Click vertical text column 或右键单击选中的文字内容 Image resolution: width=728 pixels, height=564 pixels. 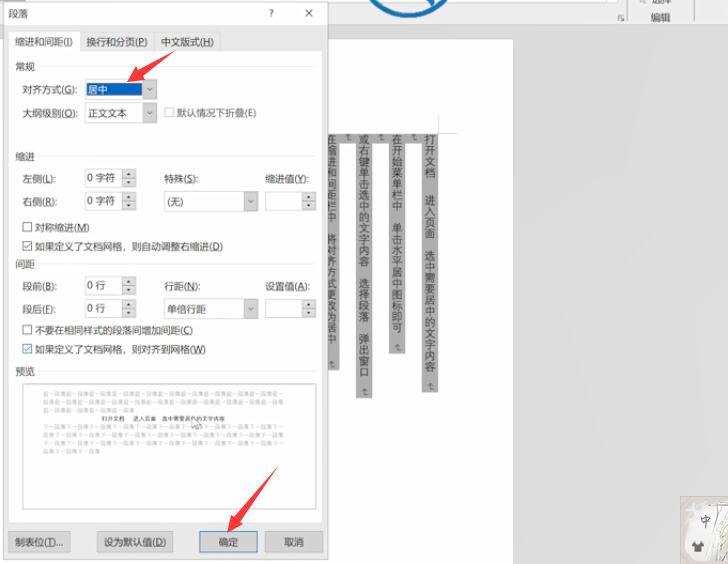(364, 266)
